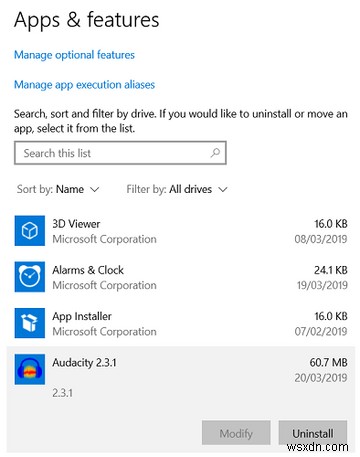Click the version 2.3.1 text under Audacity
The height and width of the screenshot is (457, 360).
pos(62,393)
